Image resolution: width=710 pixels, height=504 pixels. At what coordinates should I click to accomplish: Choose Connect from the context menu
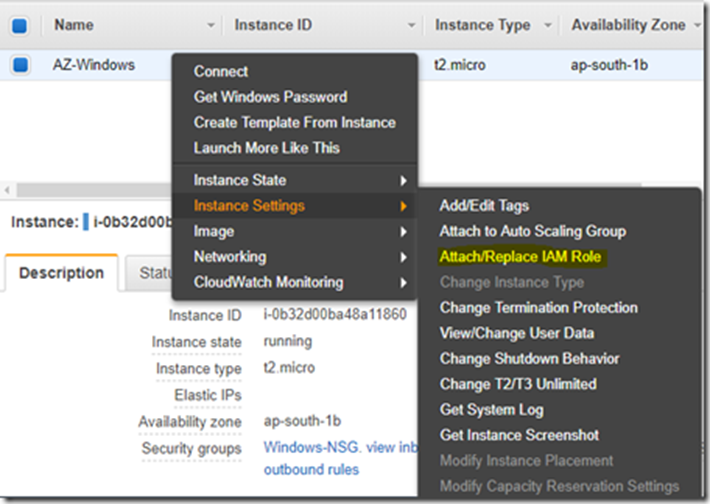tap(221, 71)
